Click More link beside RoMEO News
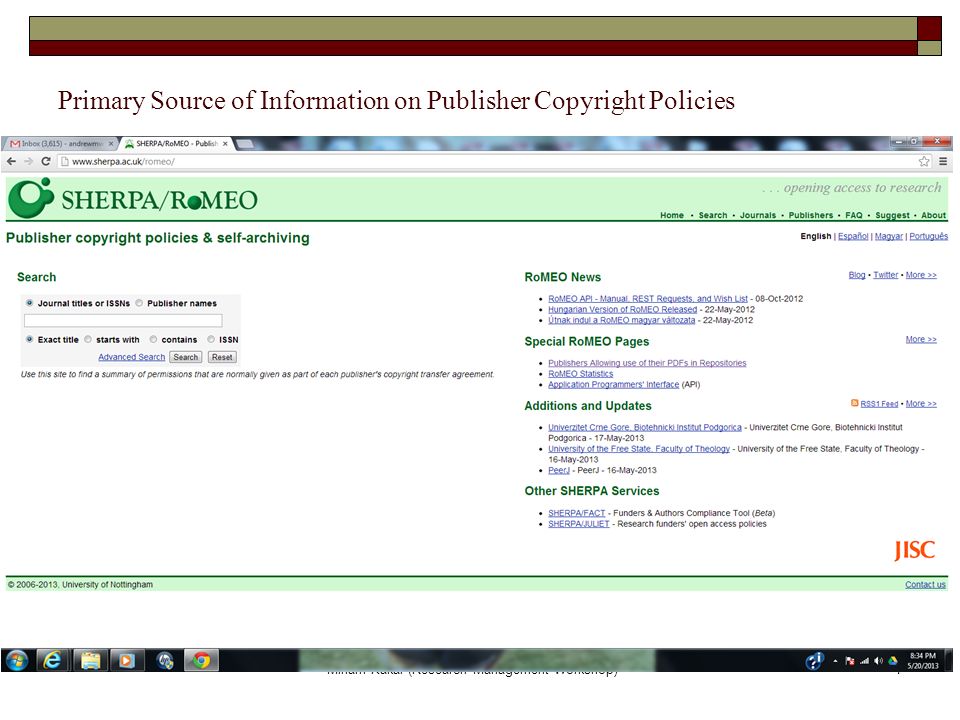 [921, 275]
